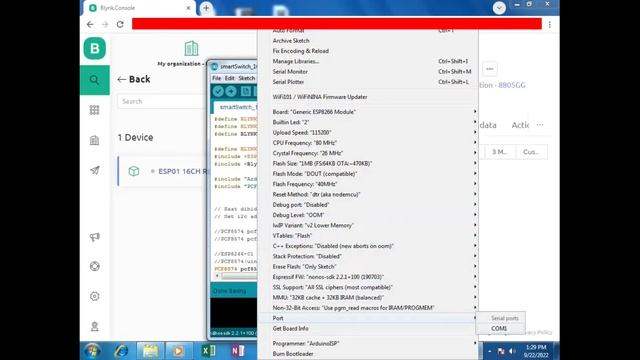The height and width of the screenshot is (360, 640).
Task: Open the megaphone announcements sidebar icon
Action: (94, 237)
